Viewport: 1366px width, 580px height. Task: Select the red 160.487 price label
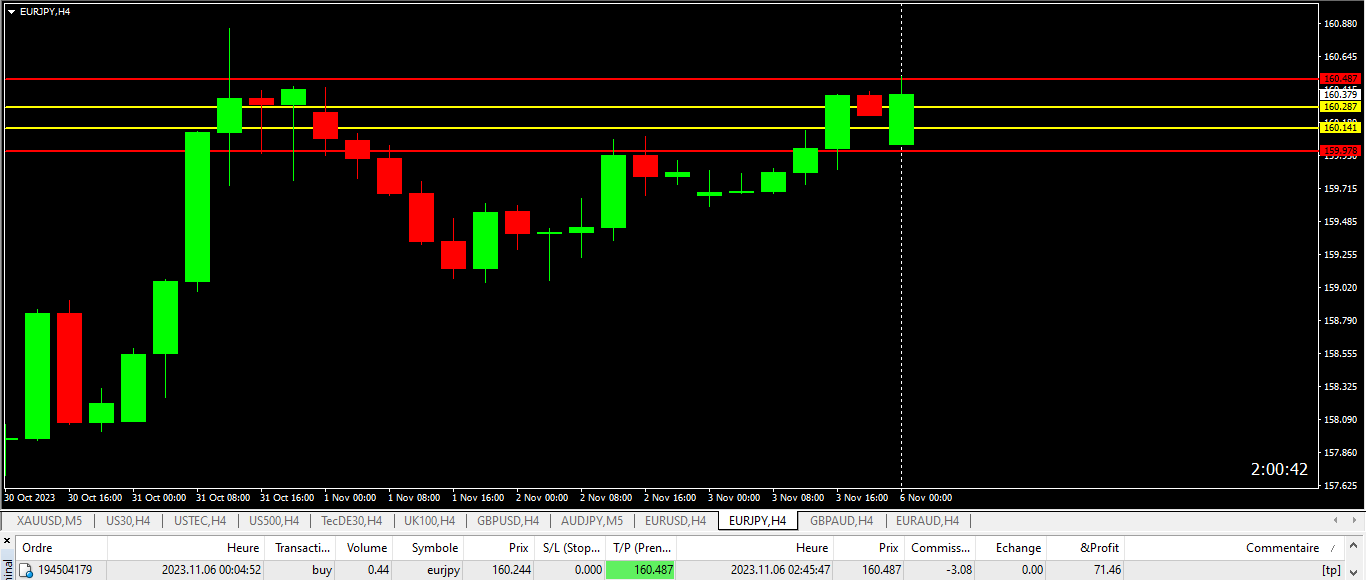click(x=1340, y=78)
